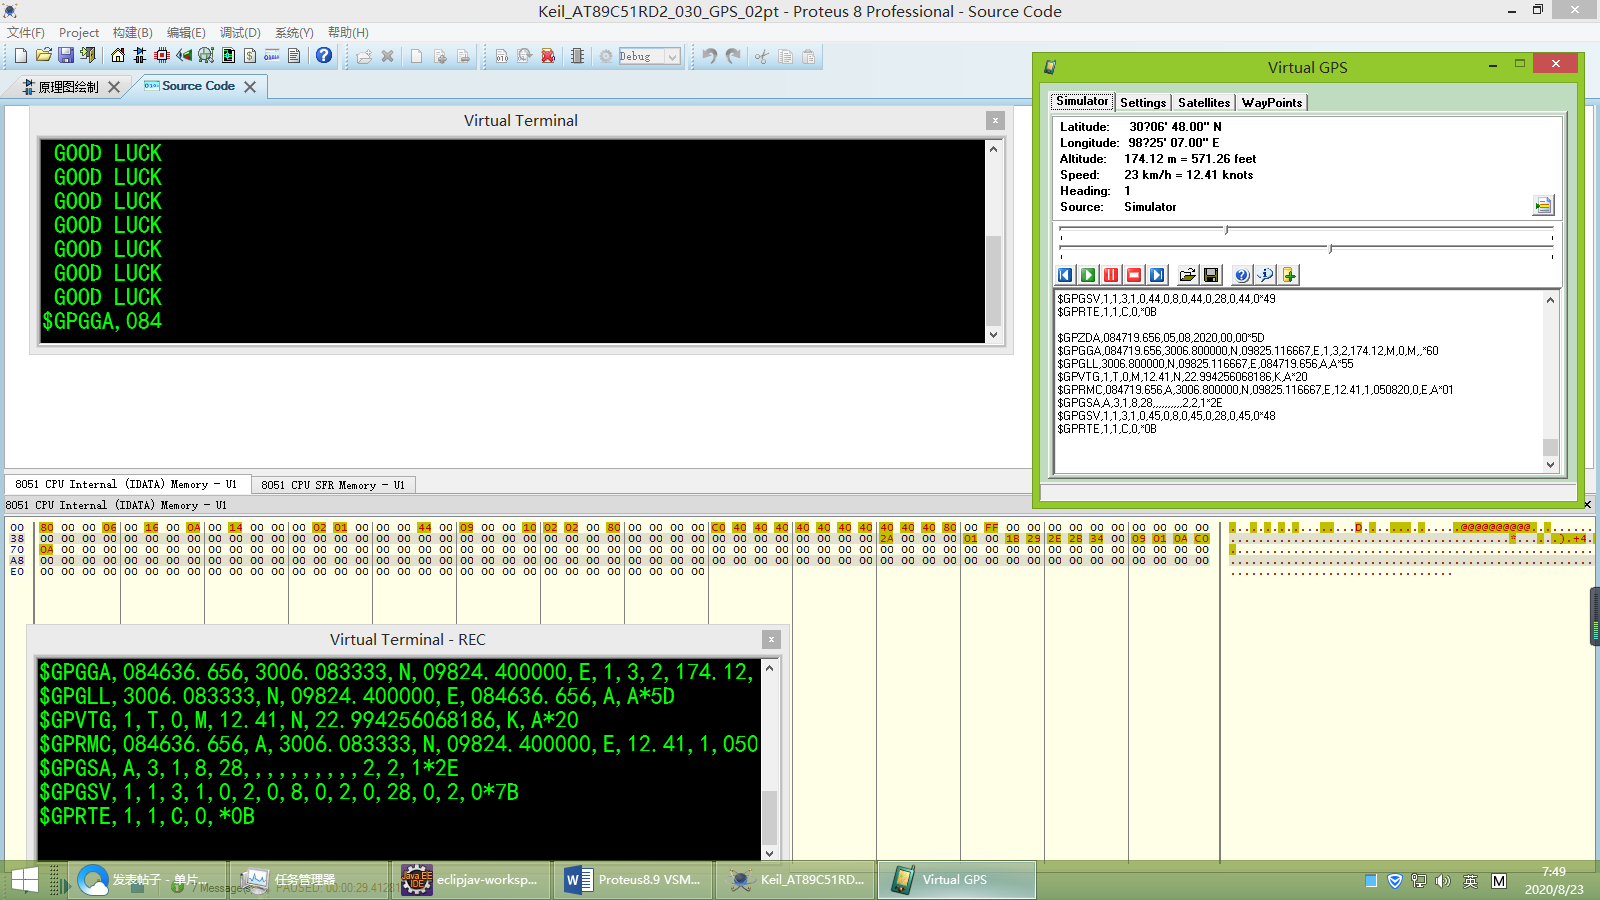Open the 帮助(H) menu

[x=348, y=33]
